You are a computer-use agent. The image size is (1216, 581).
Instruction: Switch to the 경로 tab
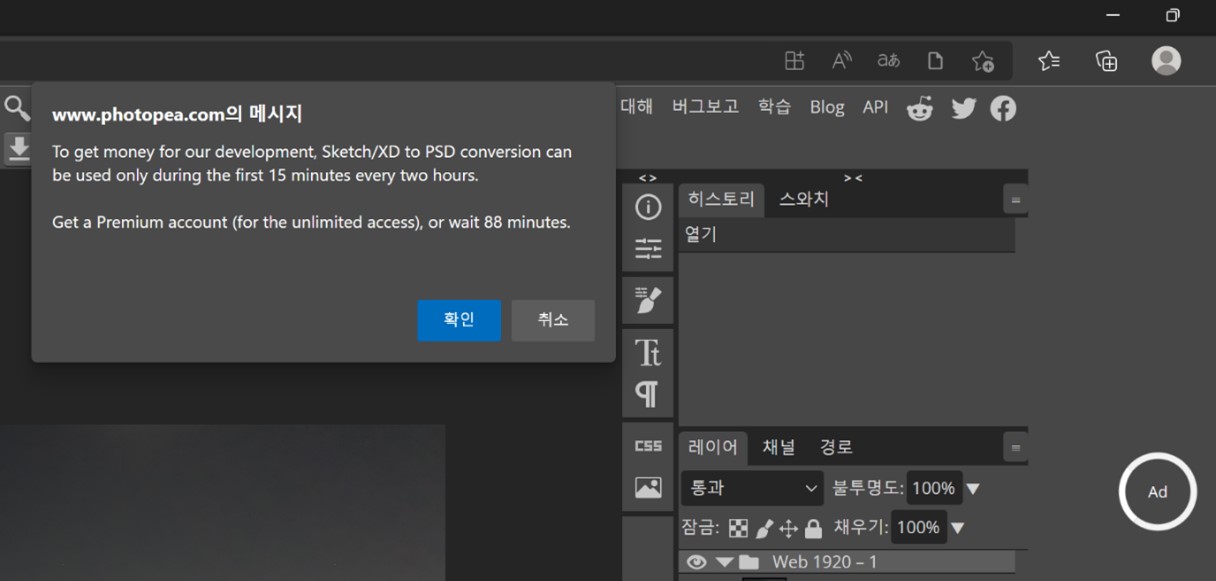click(837, 447)
